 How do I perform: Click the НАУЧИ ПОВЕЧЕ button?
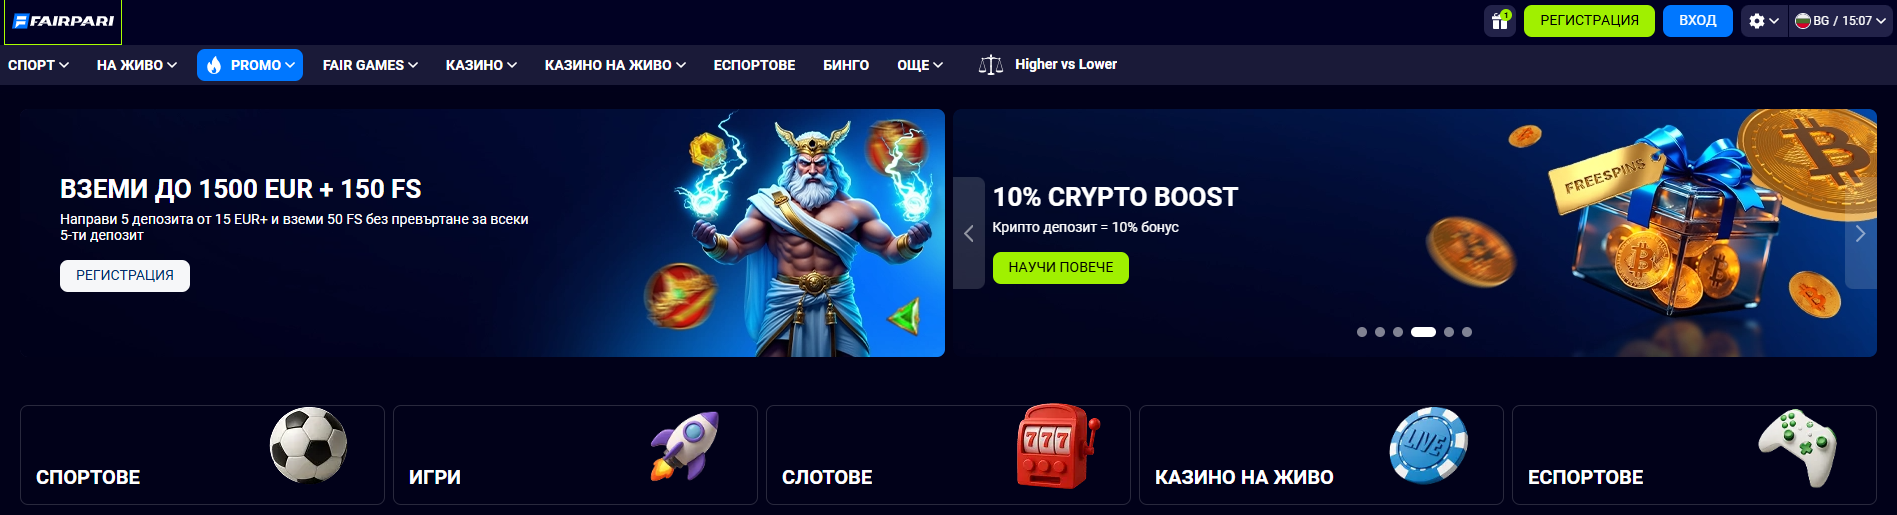(1061, 268)
